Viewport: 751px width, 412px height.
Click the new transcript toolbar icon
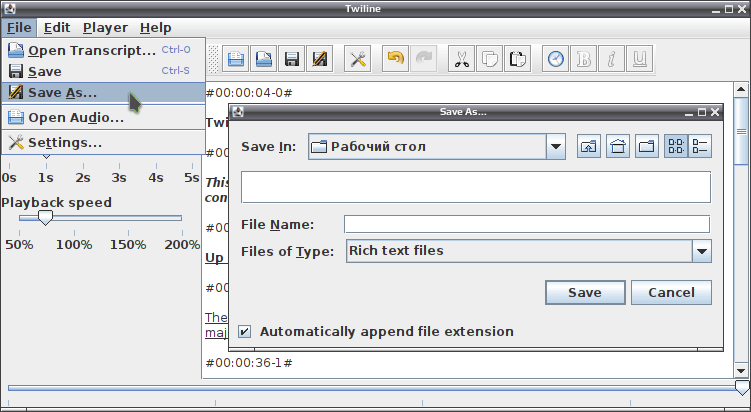pyautogui.click(x=236, y=59)
